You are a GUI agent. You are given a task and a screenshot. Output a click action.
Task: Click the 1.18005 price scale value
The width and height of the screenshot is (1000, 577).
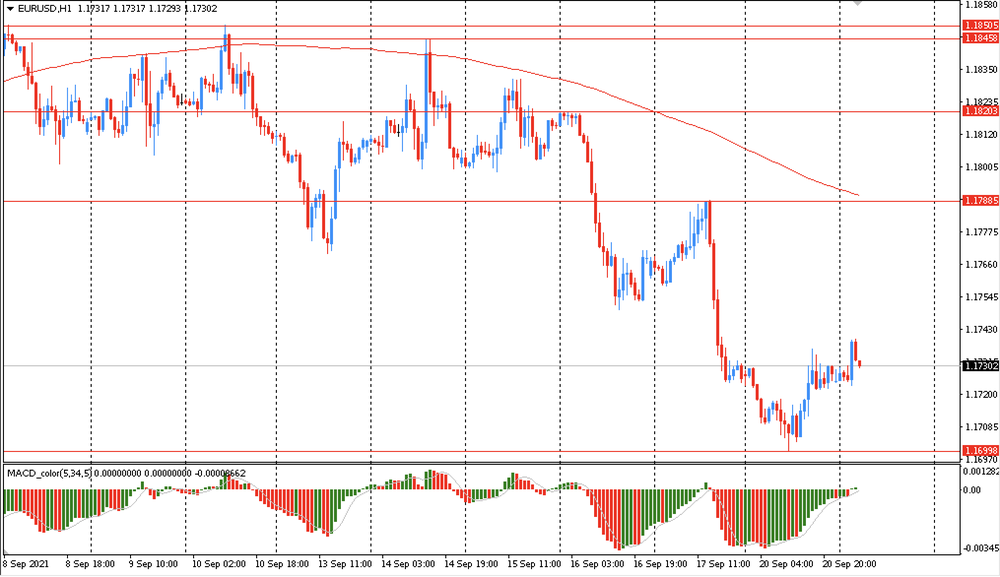tap(982, 167)
